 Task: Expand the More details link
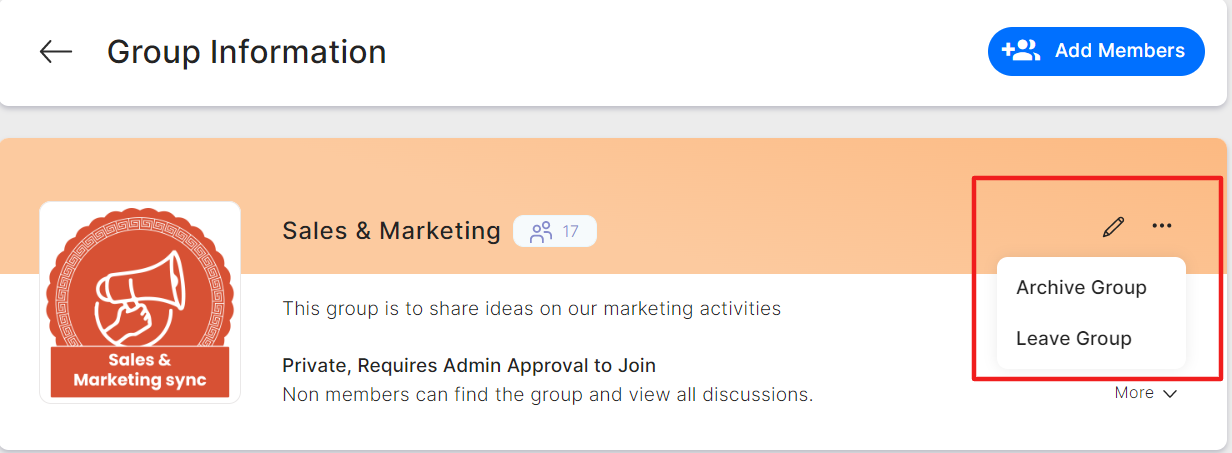click(1134, 393)
